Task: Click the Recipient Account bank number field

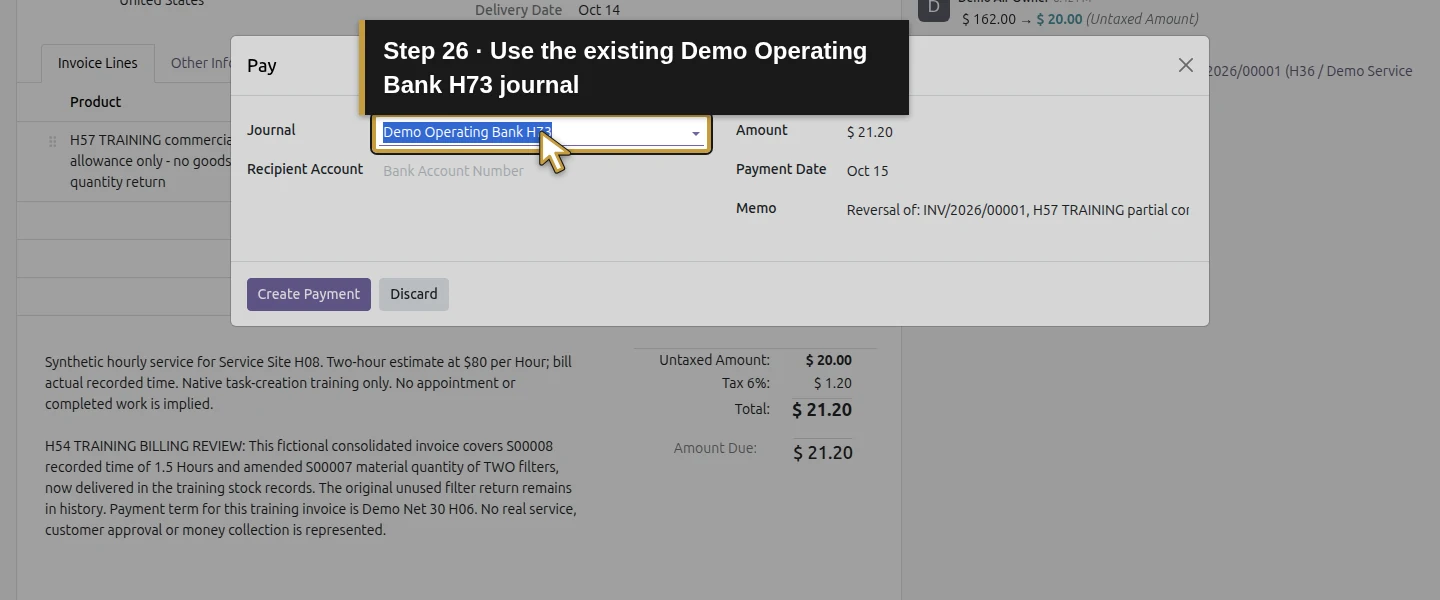Action: pos(543,171)
